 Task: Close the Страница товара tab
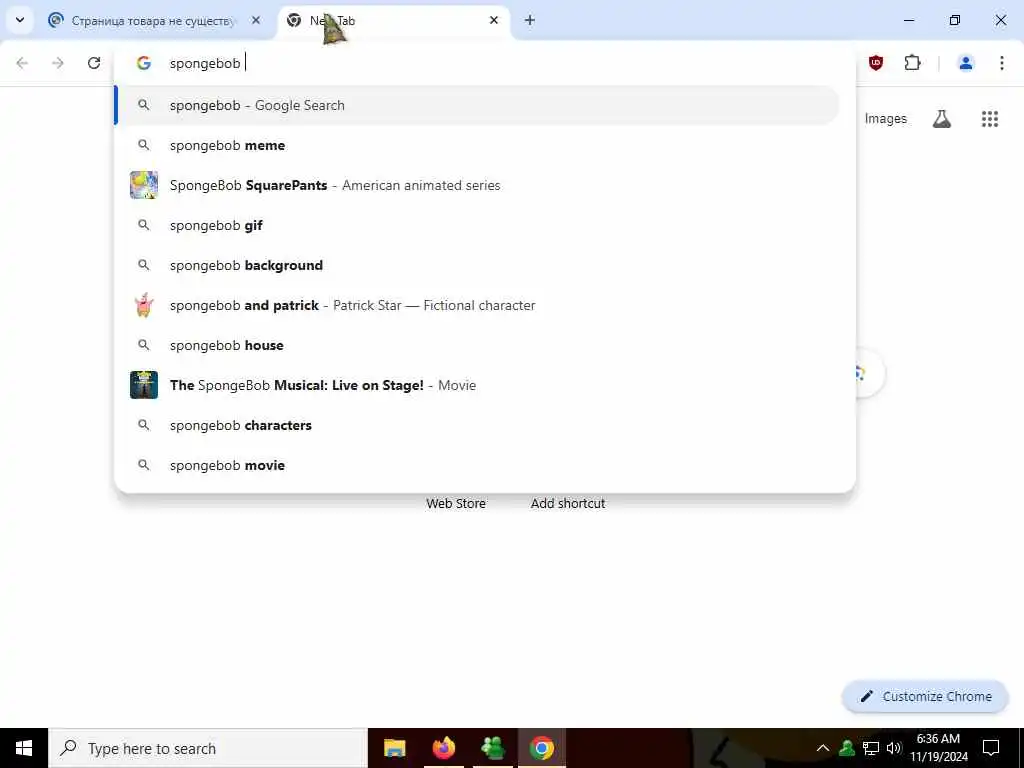tap(256, 20)
